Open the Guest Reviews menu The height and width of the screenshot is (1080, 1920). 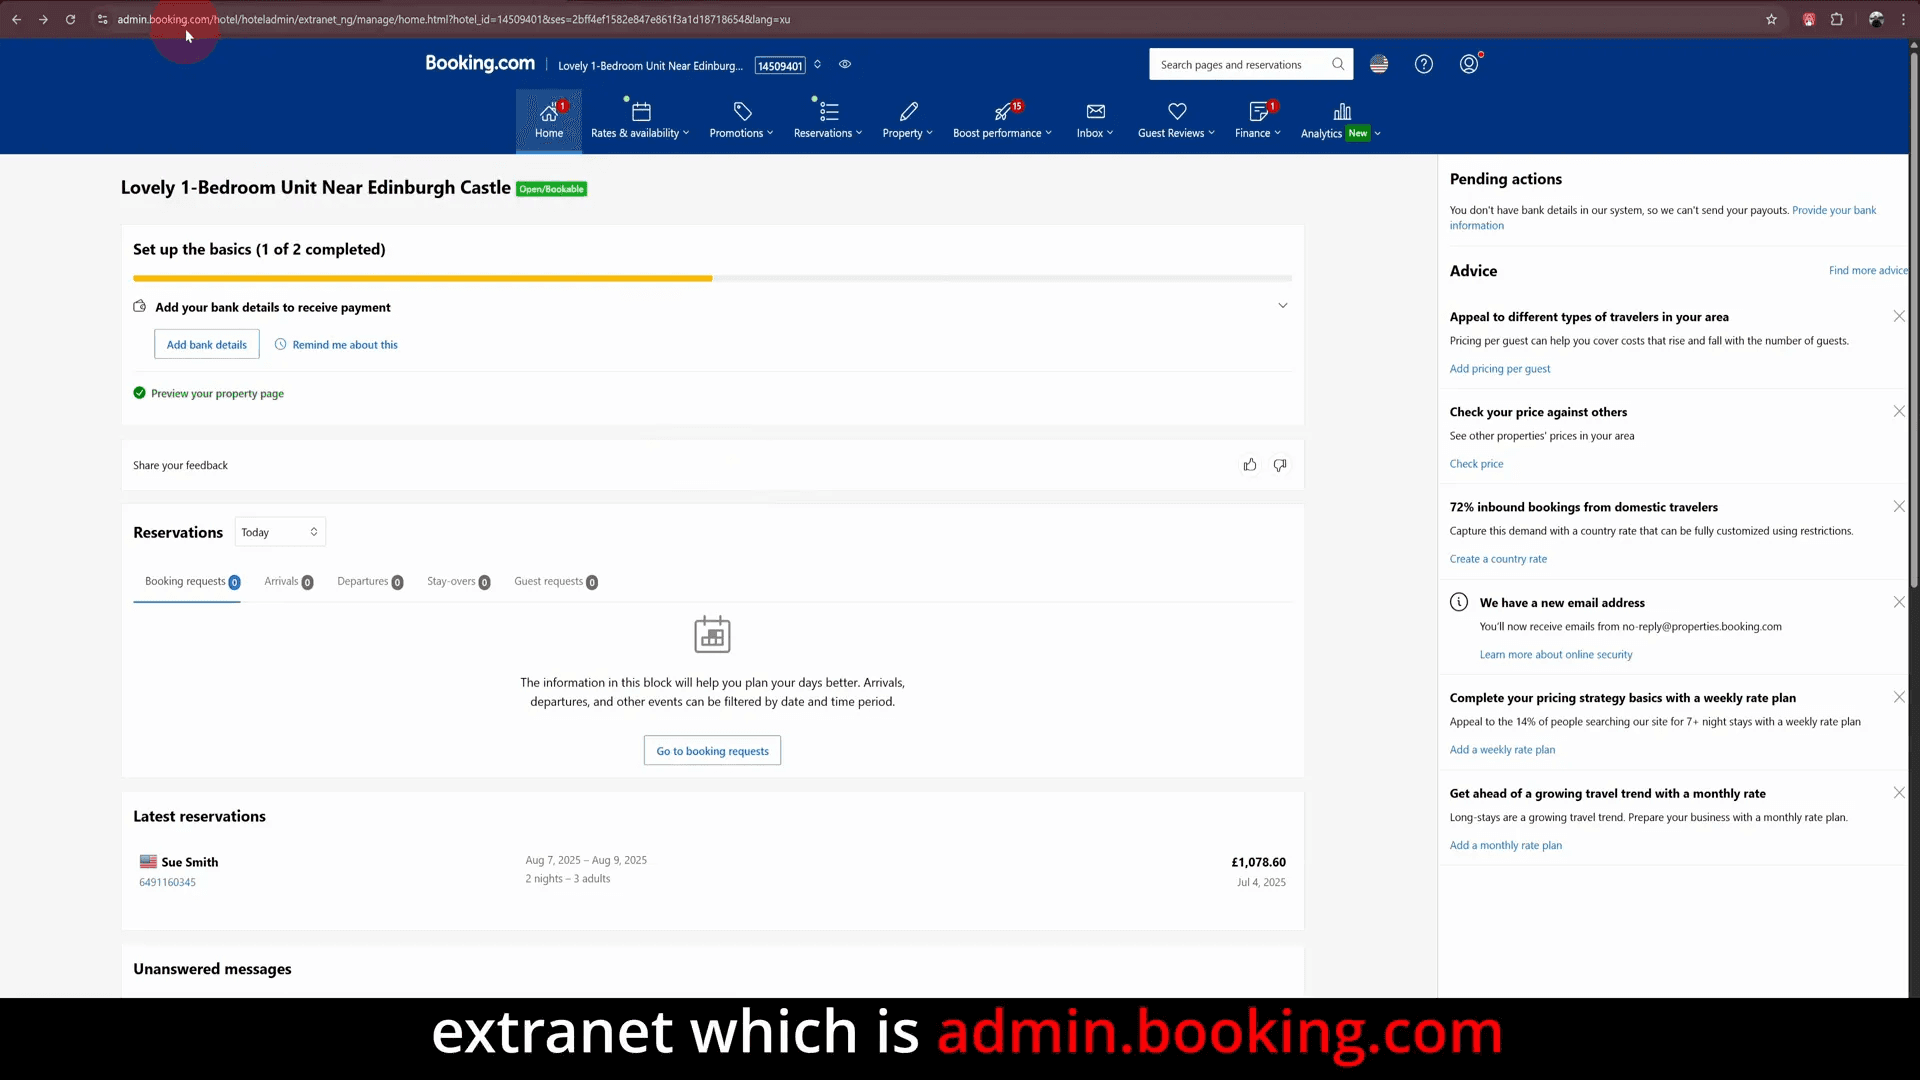click(1176, 133)
